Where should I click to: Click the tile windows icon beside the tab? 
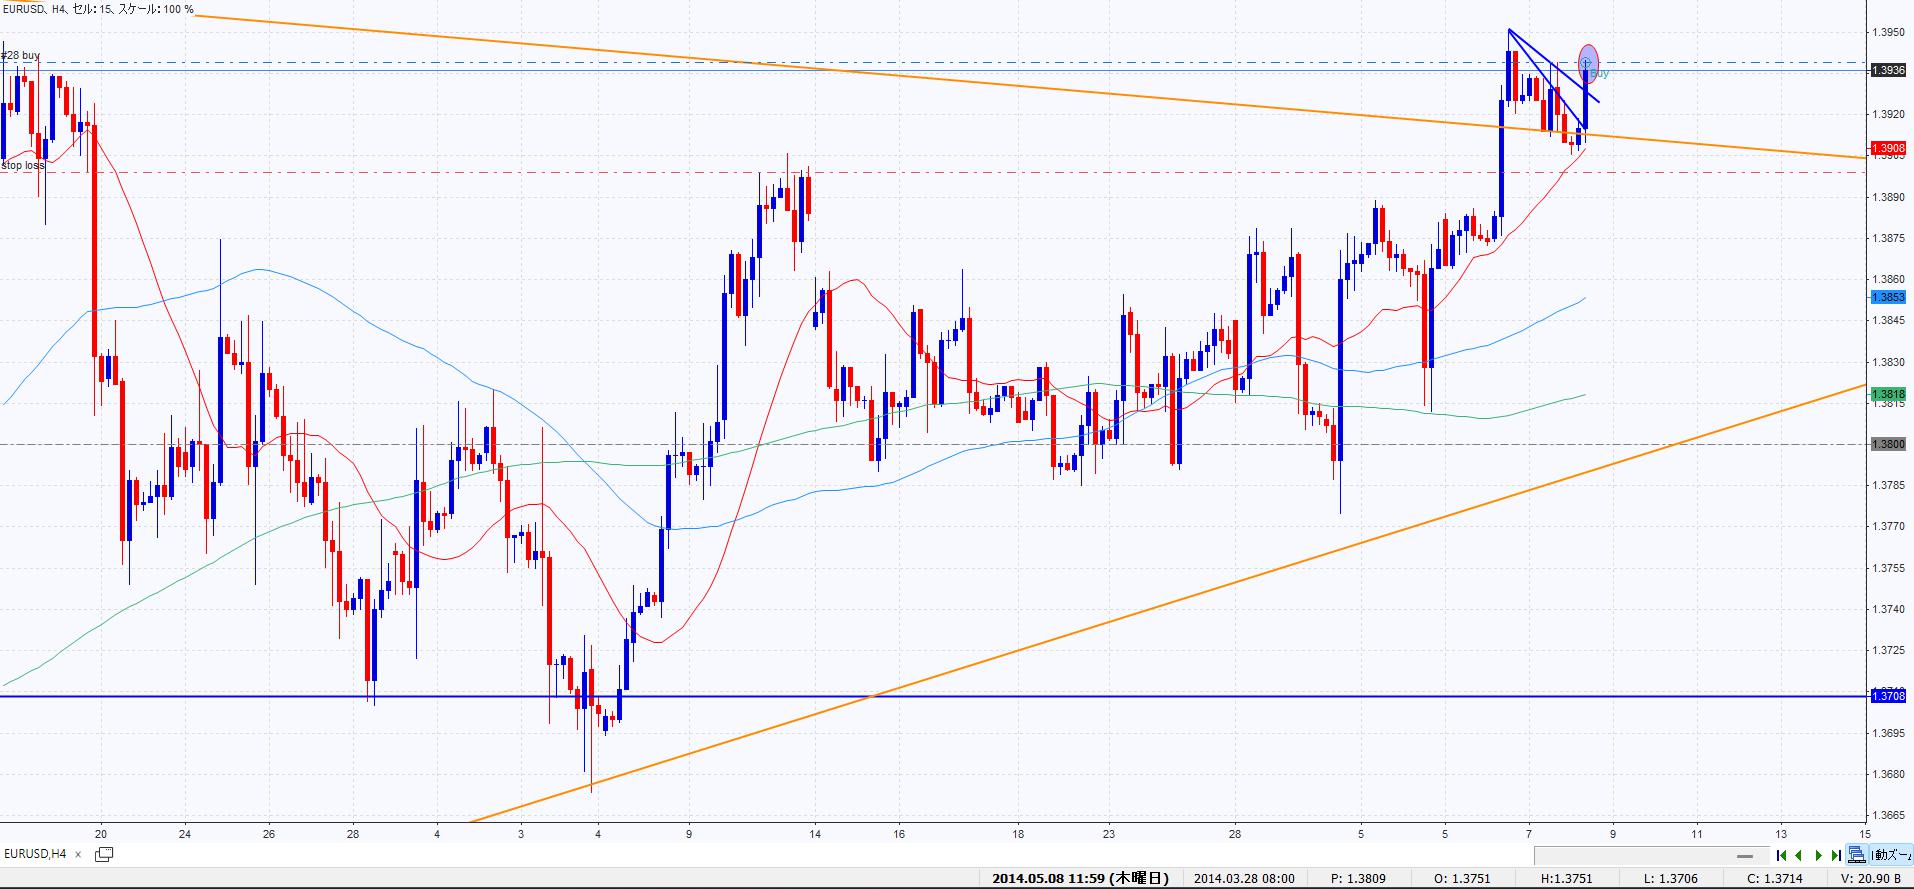tap(104, 854)
